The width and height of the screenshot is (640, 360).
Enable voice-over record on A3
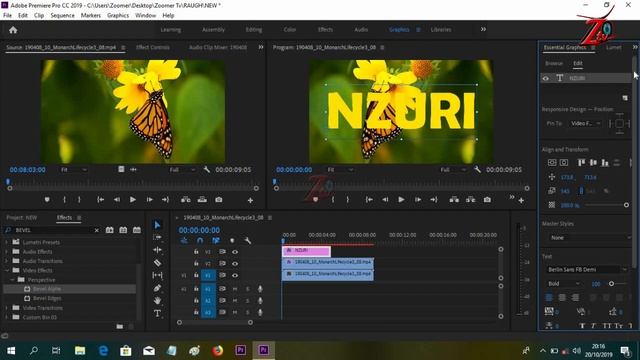(260, 312)
